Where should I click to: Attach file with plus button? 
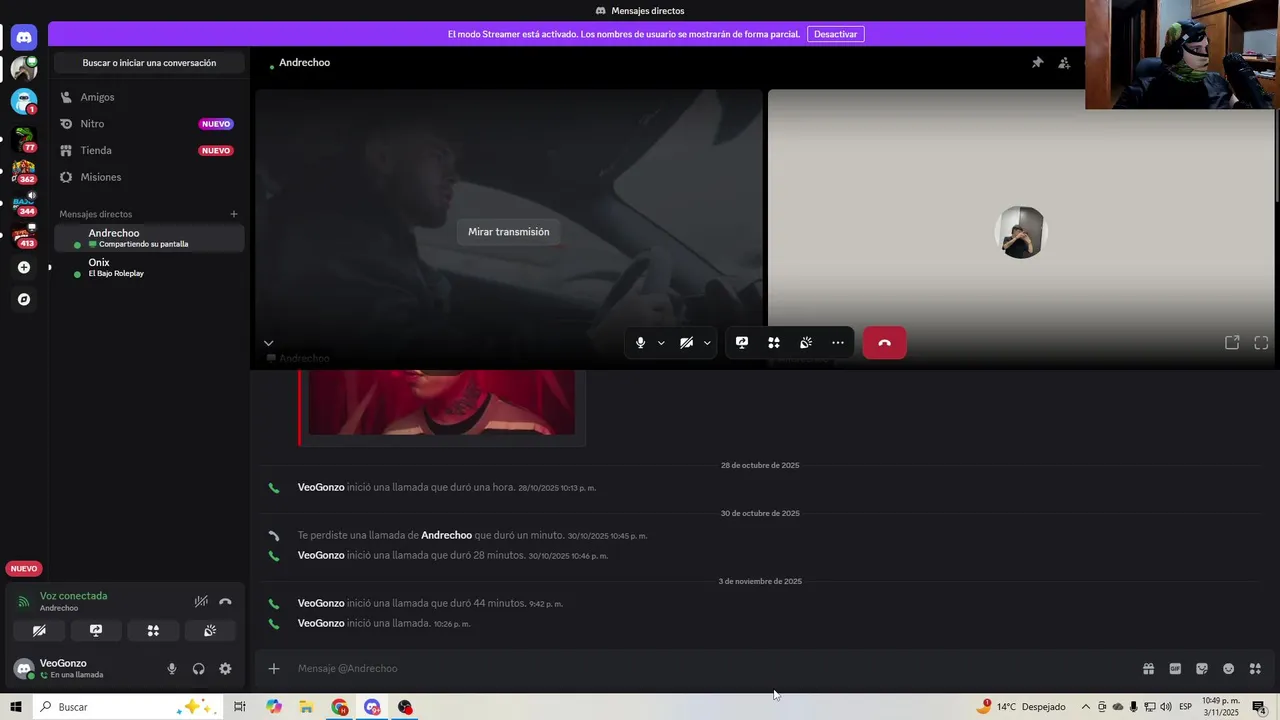coord(274,669)
